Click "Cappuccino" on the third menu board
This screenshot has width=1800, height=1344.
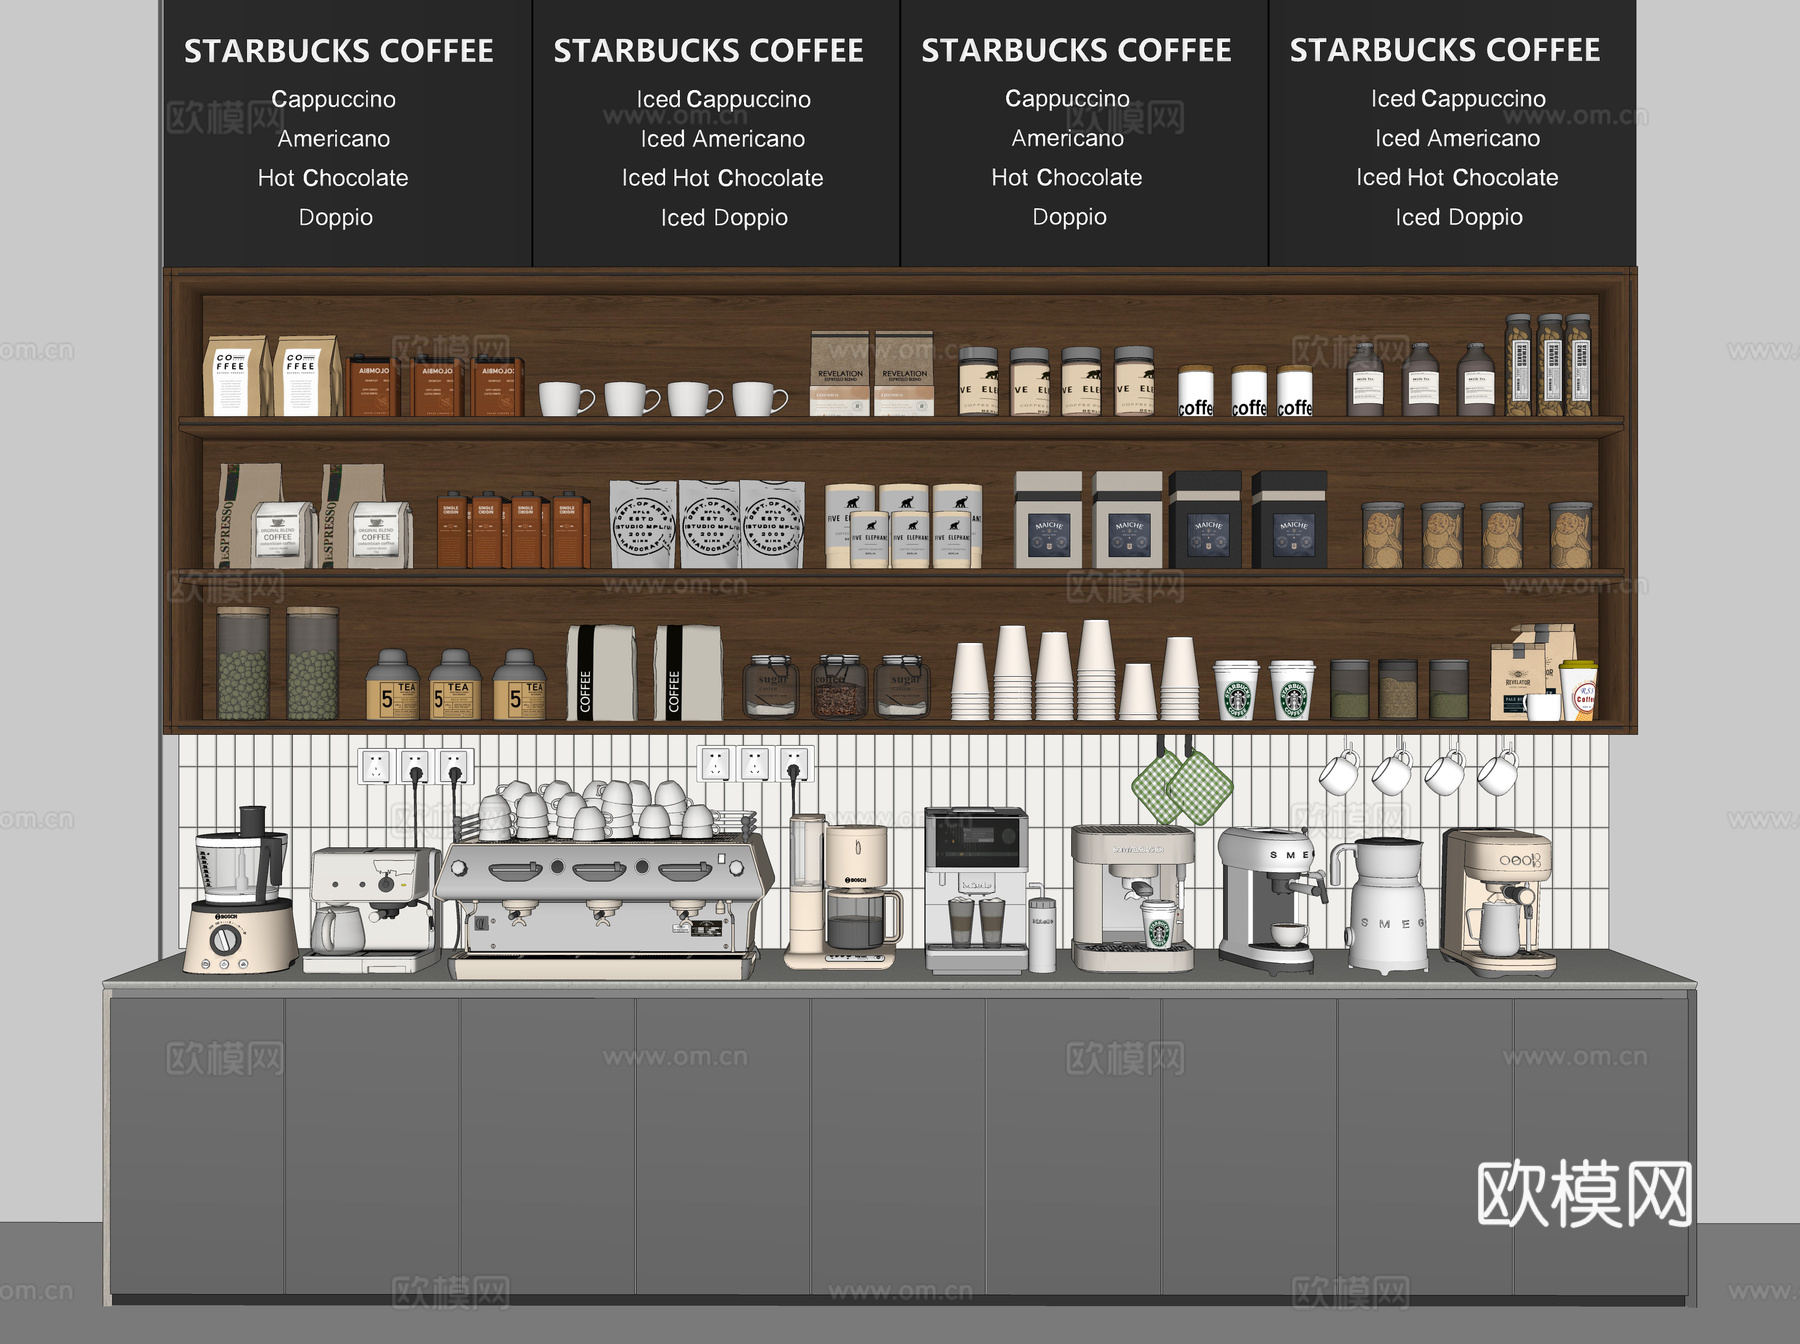[1067, 98]
